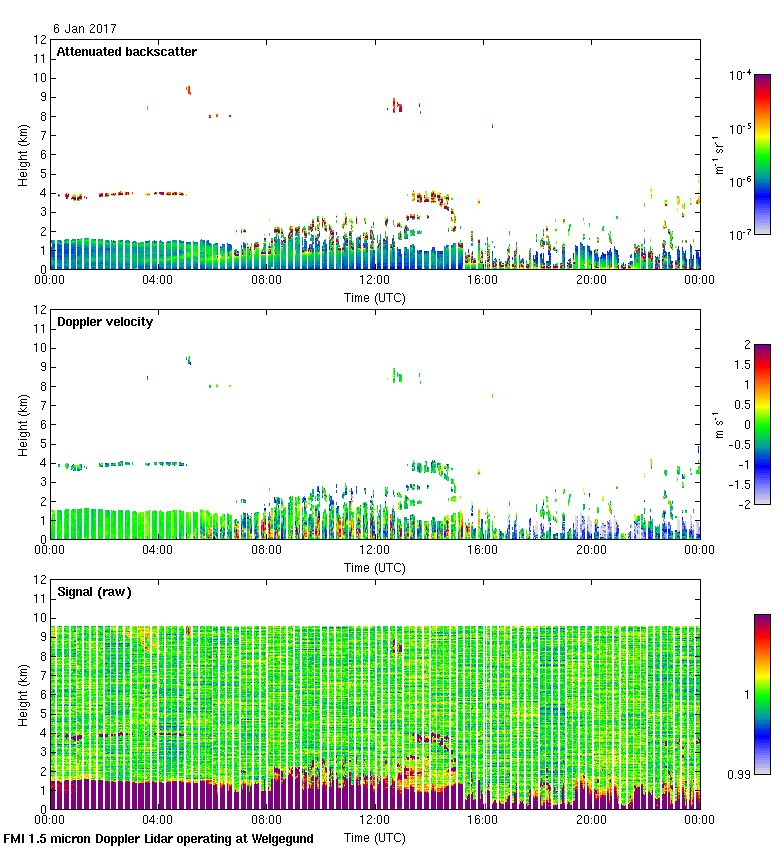Click the 1.5 tick on velocity color bar
Image resolution: width=780 pixels, height=850 pixels.
(743, 364)
